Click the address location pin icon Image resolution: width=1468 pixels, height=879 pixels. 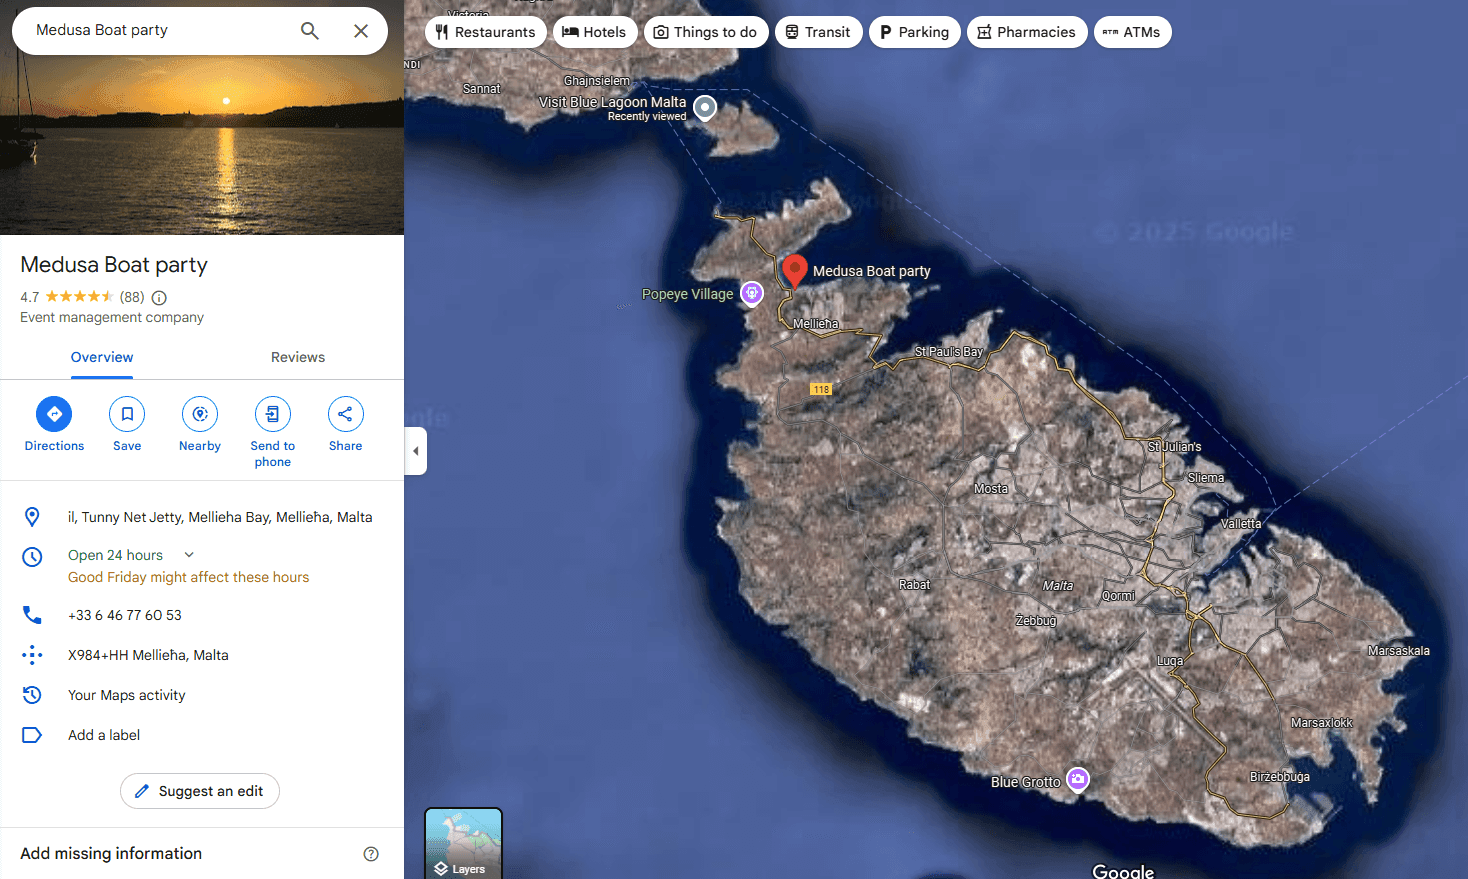(32, 517)
